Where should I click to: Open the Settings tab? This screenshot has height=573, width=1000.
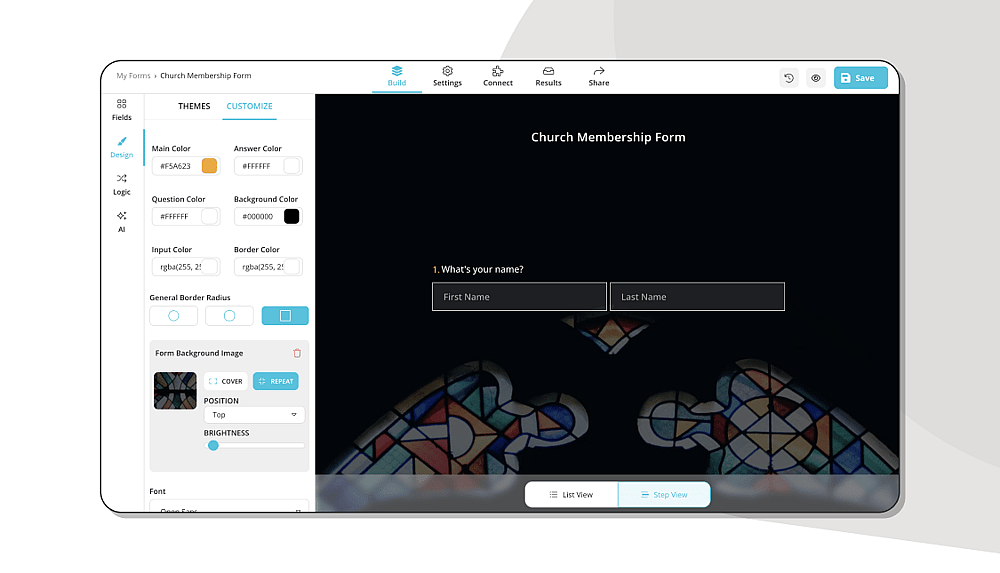click(447, 76)
